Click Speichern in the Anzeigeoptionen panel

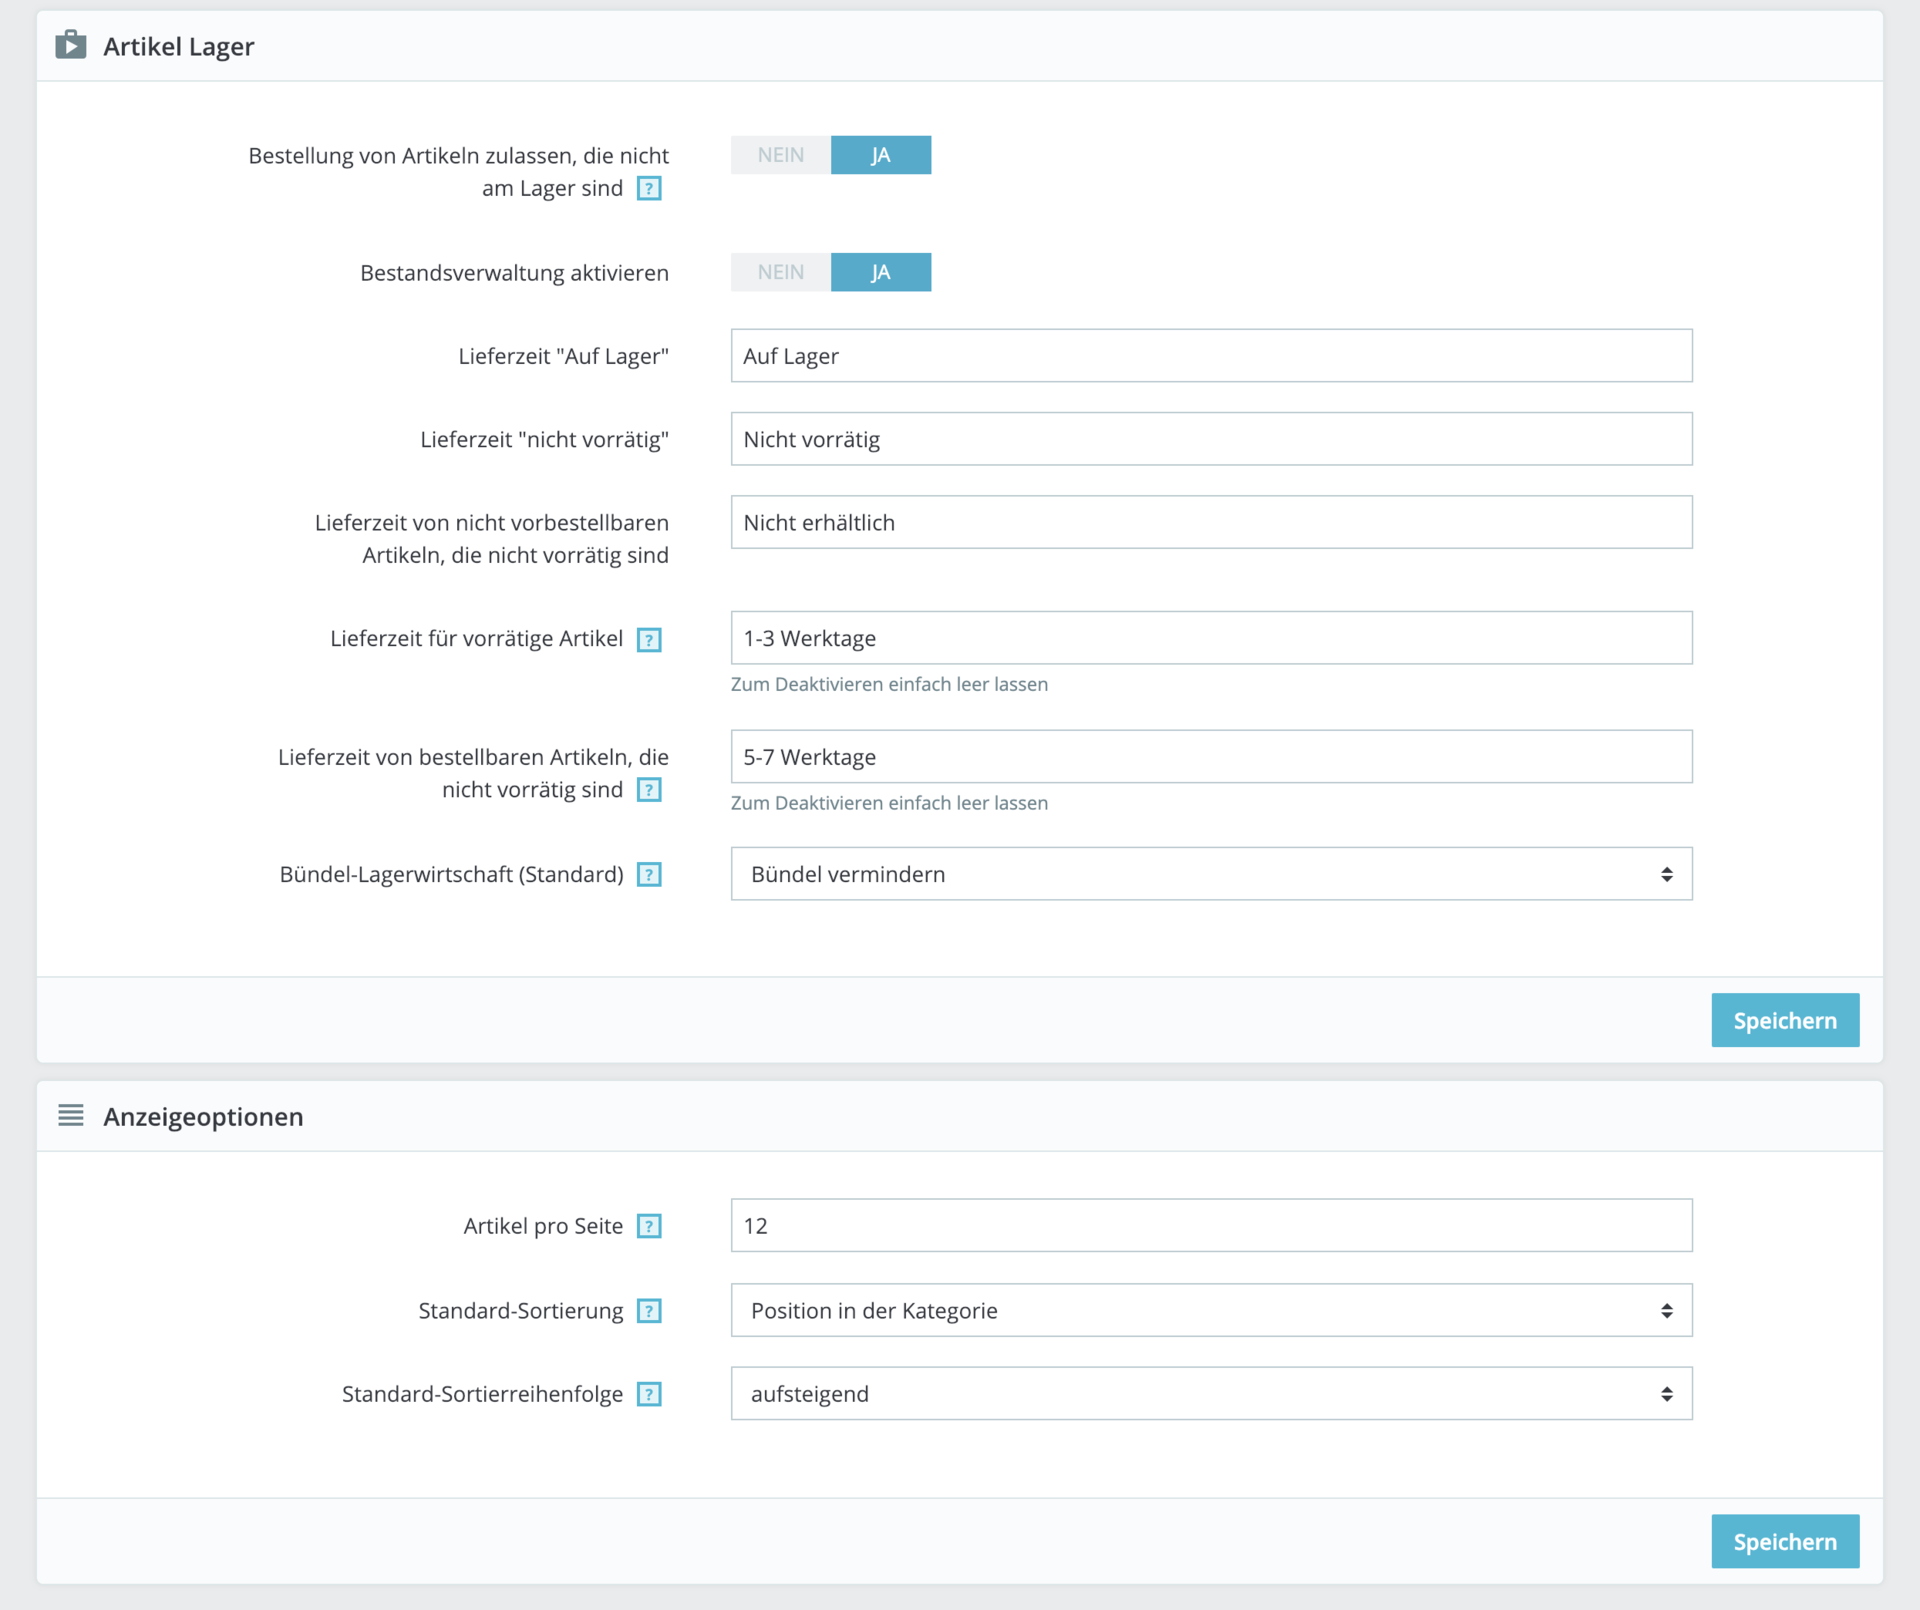click(1784, 1541)
